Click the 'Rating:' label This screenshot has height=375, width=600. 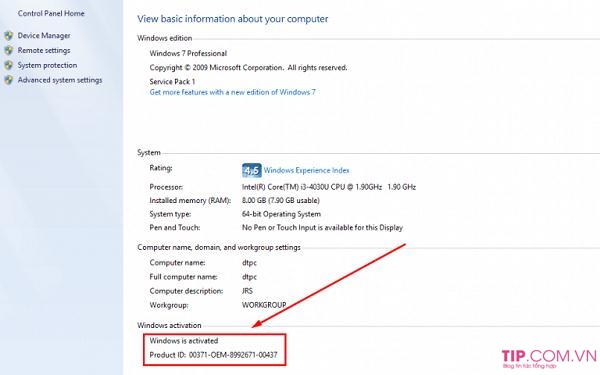pos(161,168)
